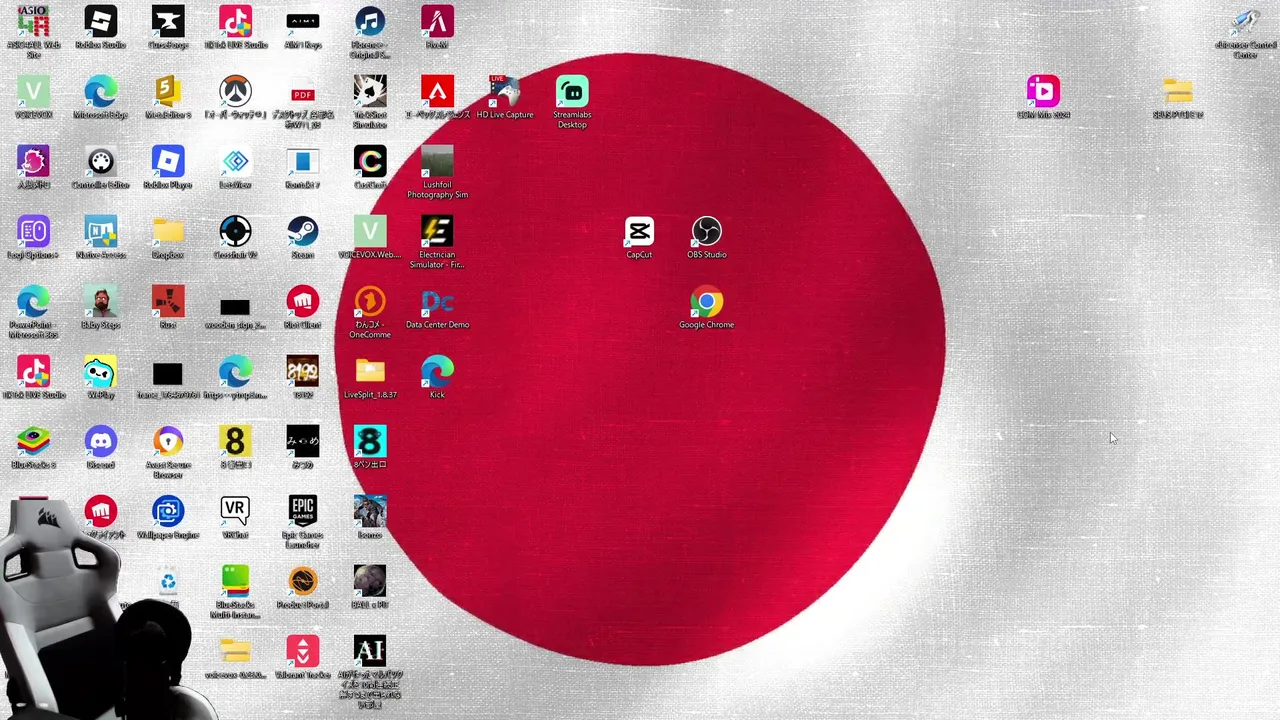Select the LetsView desktop icon
This screenshot has width=1280, height=720.
pos(235,162)
